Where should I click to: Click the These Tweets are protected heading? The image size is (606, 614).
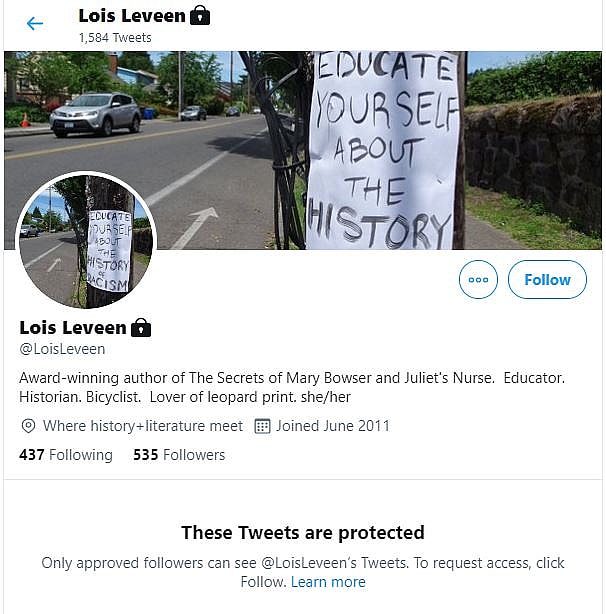click(x=303, y=533)
